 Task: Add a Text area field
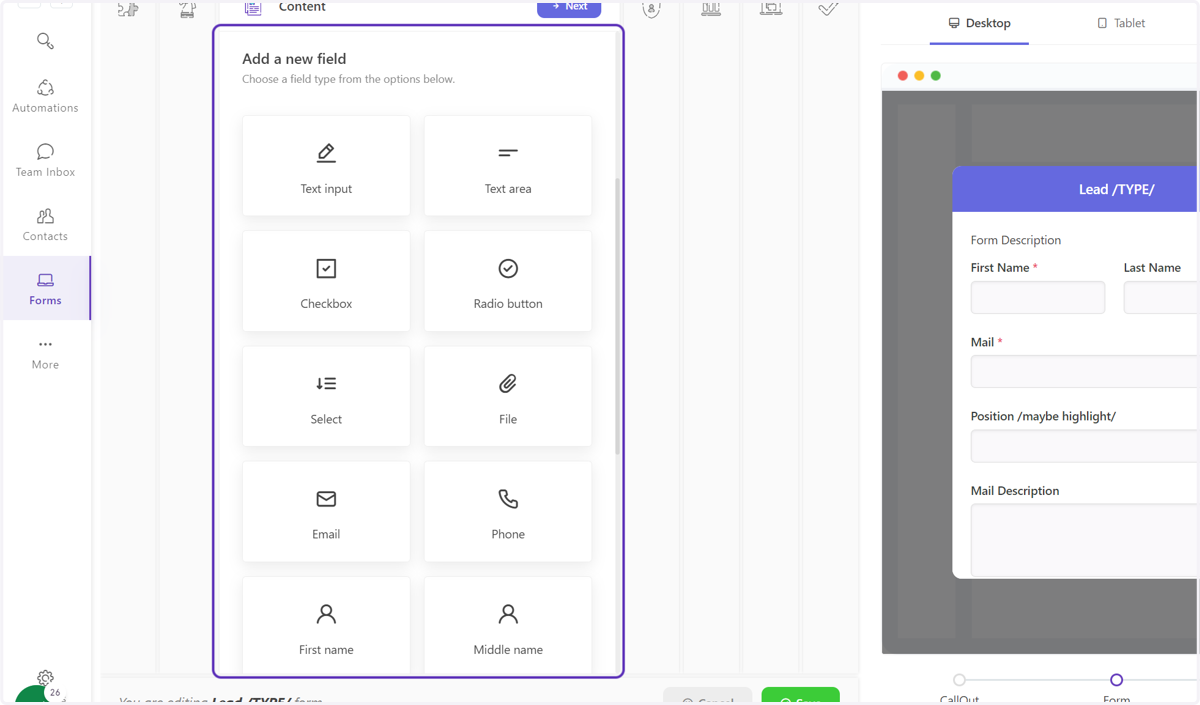(508, 166)
